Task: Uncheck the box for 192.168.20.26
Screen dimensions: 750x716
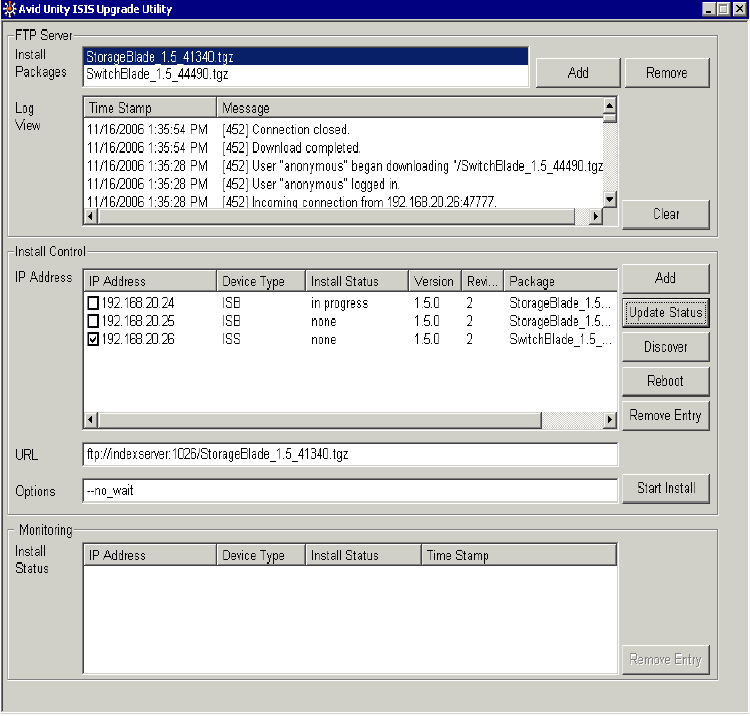Action: click(x=93, y=339)
